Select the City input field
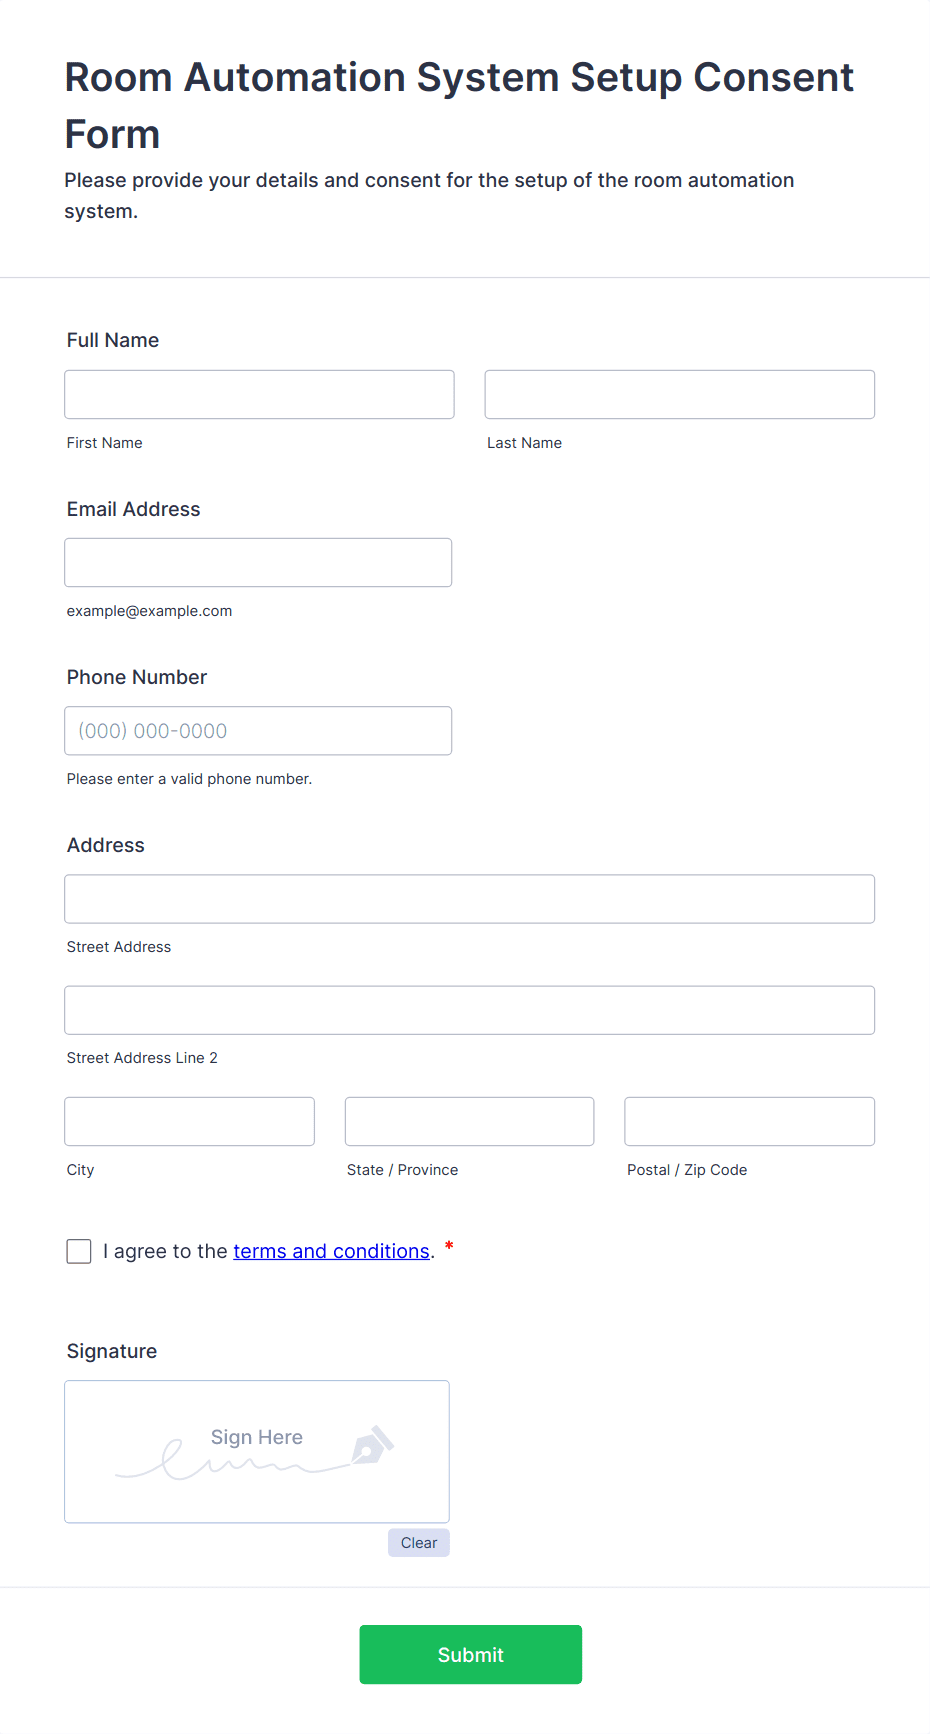Viewport: 930px width, 1734px height. pyautogui.click(x=189, y=1122)
